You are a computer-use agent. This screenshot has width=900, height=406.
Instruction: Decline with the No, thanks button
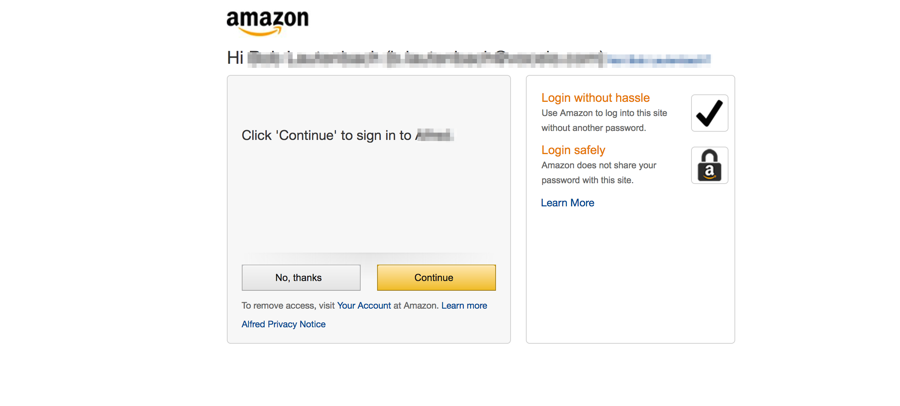point(300,278)
